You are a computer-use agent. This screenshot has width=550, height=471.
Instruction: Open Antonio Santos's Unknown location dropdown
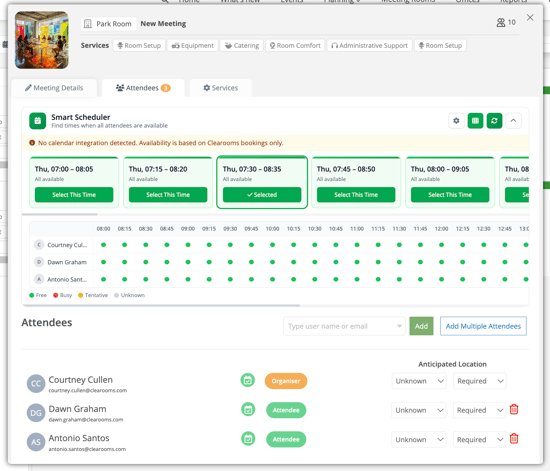(x=419, y=439)
